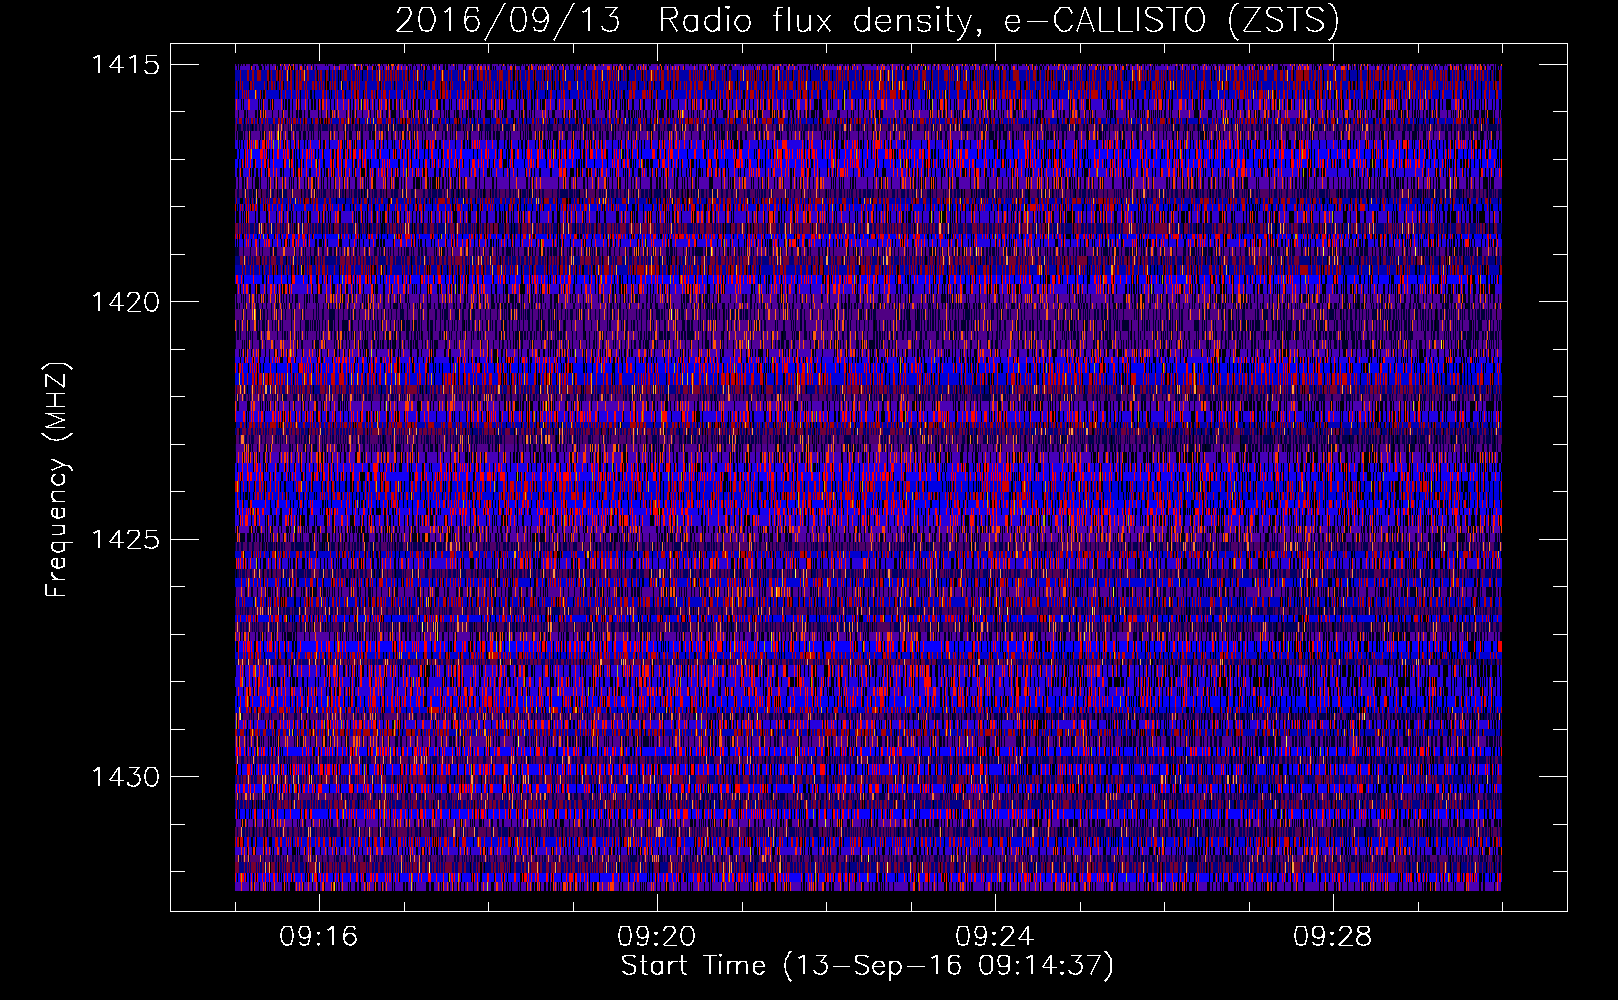Click the 09:24 time axis label

click(995, 937)
